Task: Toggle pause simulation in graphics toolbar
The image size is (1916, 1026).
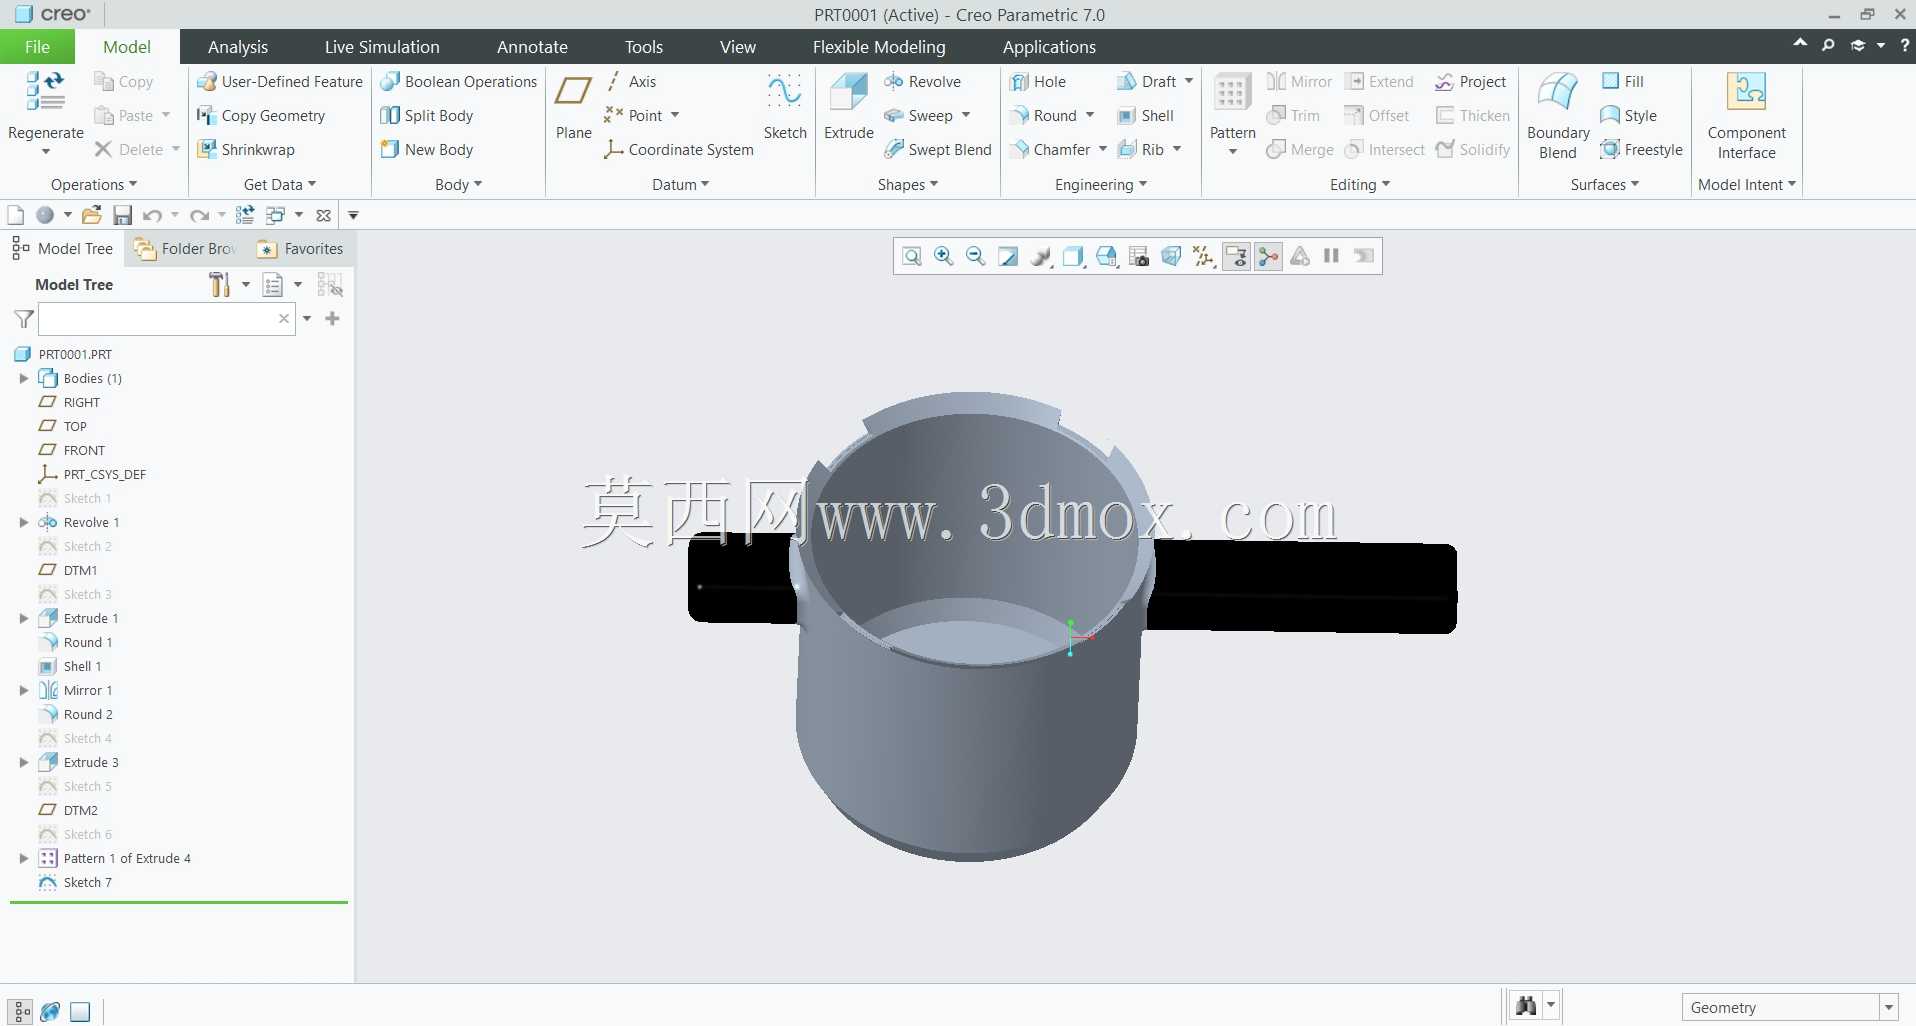Action: pos(1331,256)
